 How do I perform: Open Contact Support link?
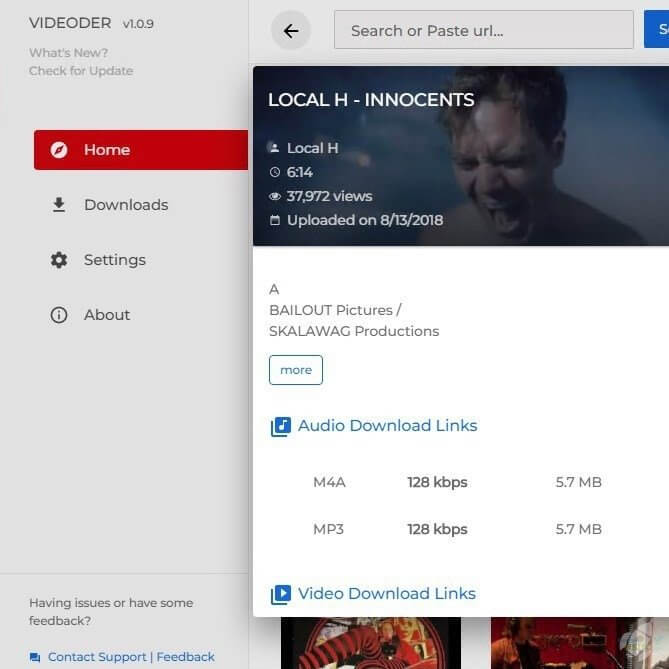(97, 657)
